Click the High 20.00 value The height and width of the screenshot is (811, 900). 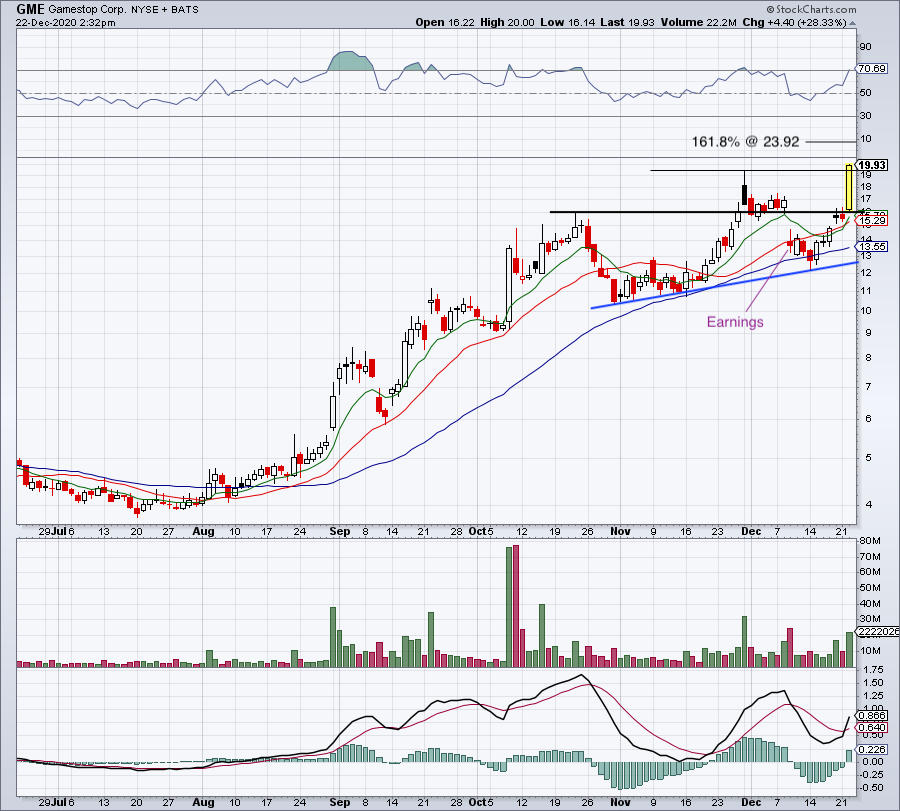click(507, 22)
